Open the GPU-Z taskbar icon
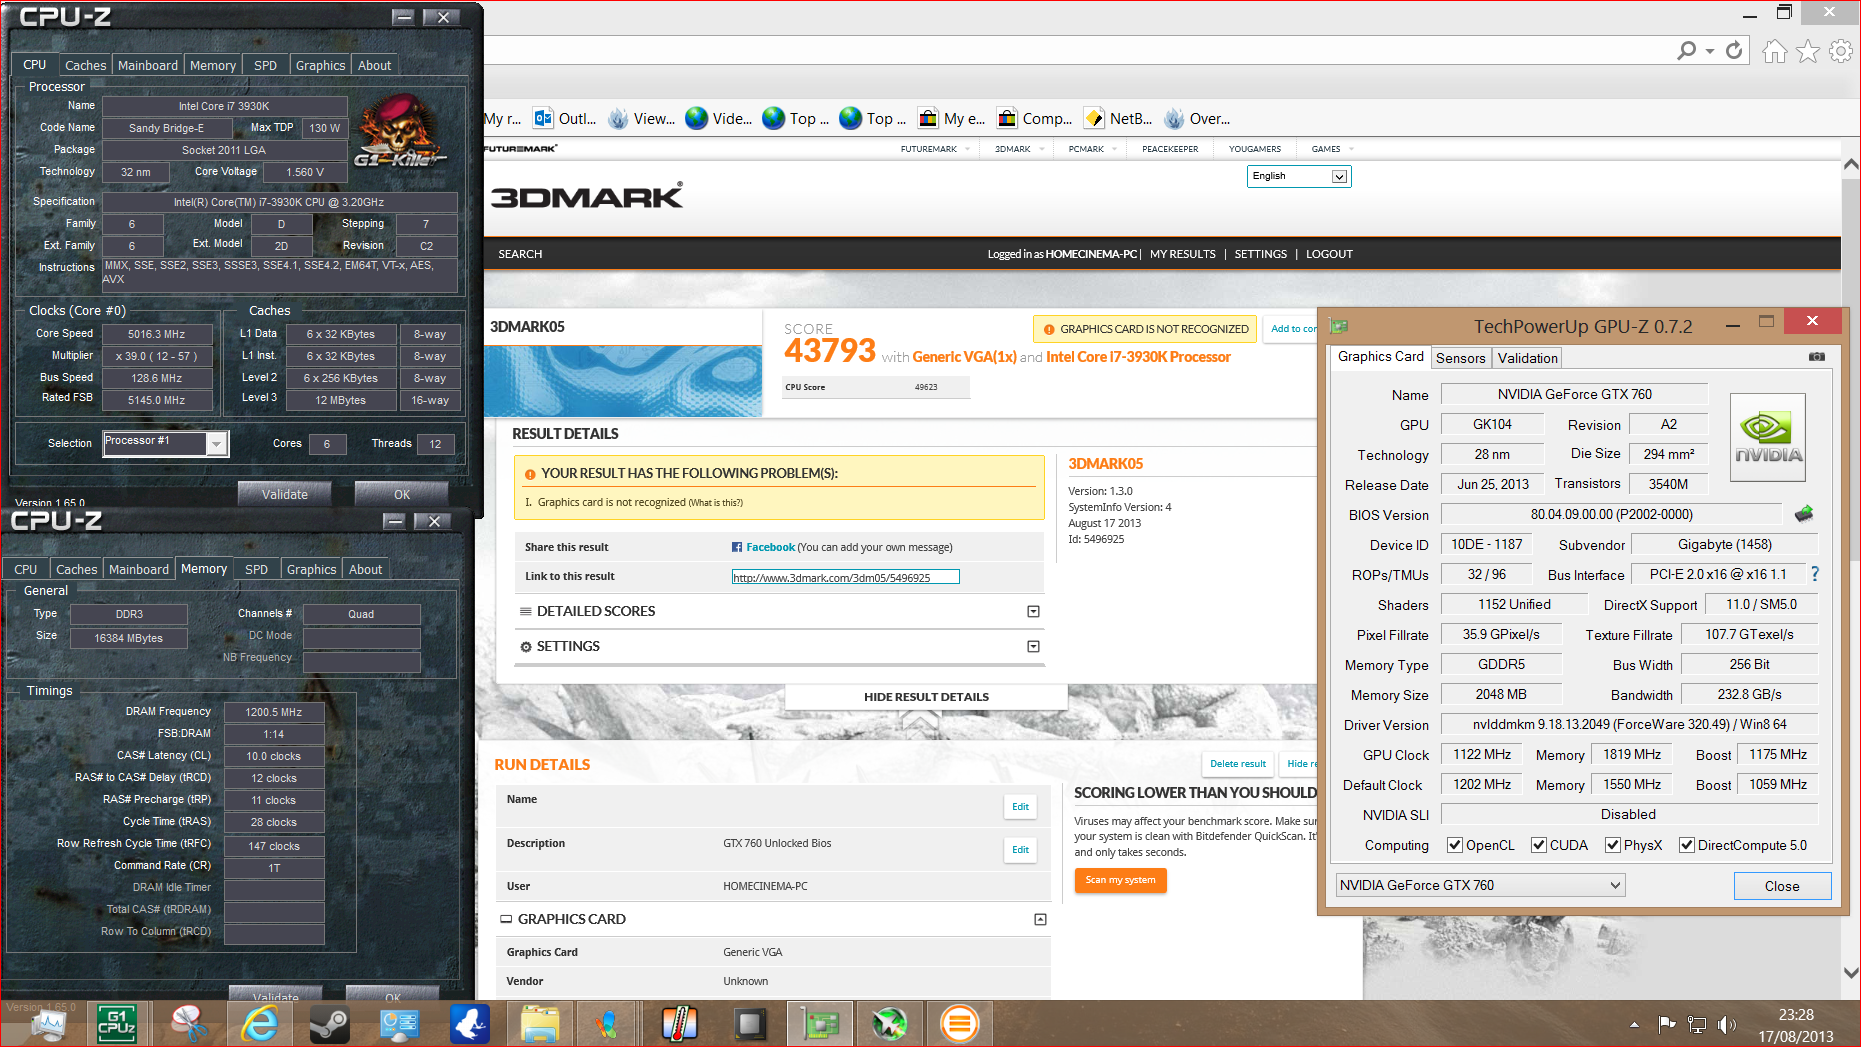This screenshot has height=1047, width=1861. coord(820,1024)
